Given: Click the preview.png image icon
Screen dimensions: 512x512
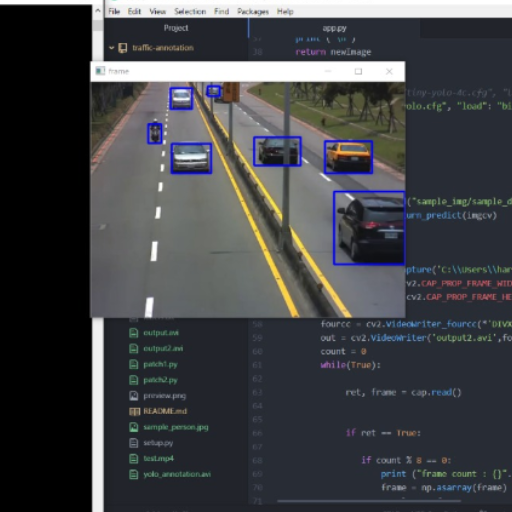Looking at the screenshot, I should 134,396.
